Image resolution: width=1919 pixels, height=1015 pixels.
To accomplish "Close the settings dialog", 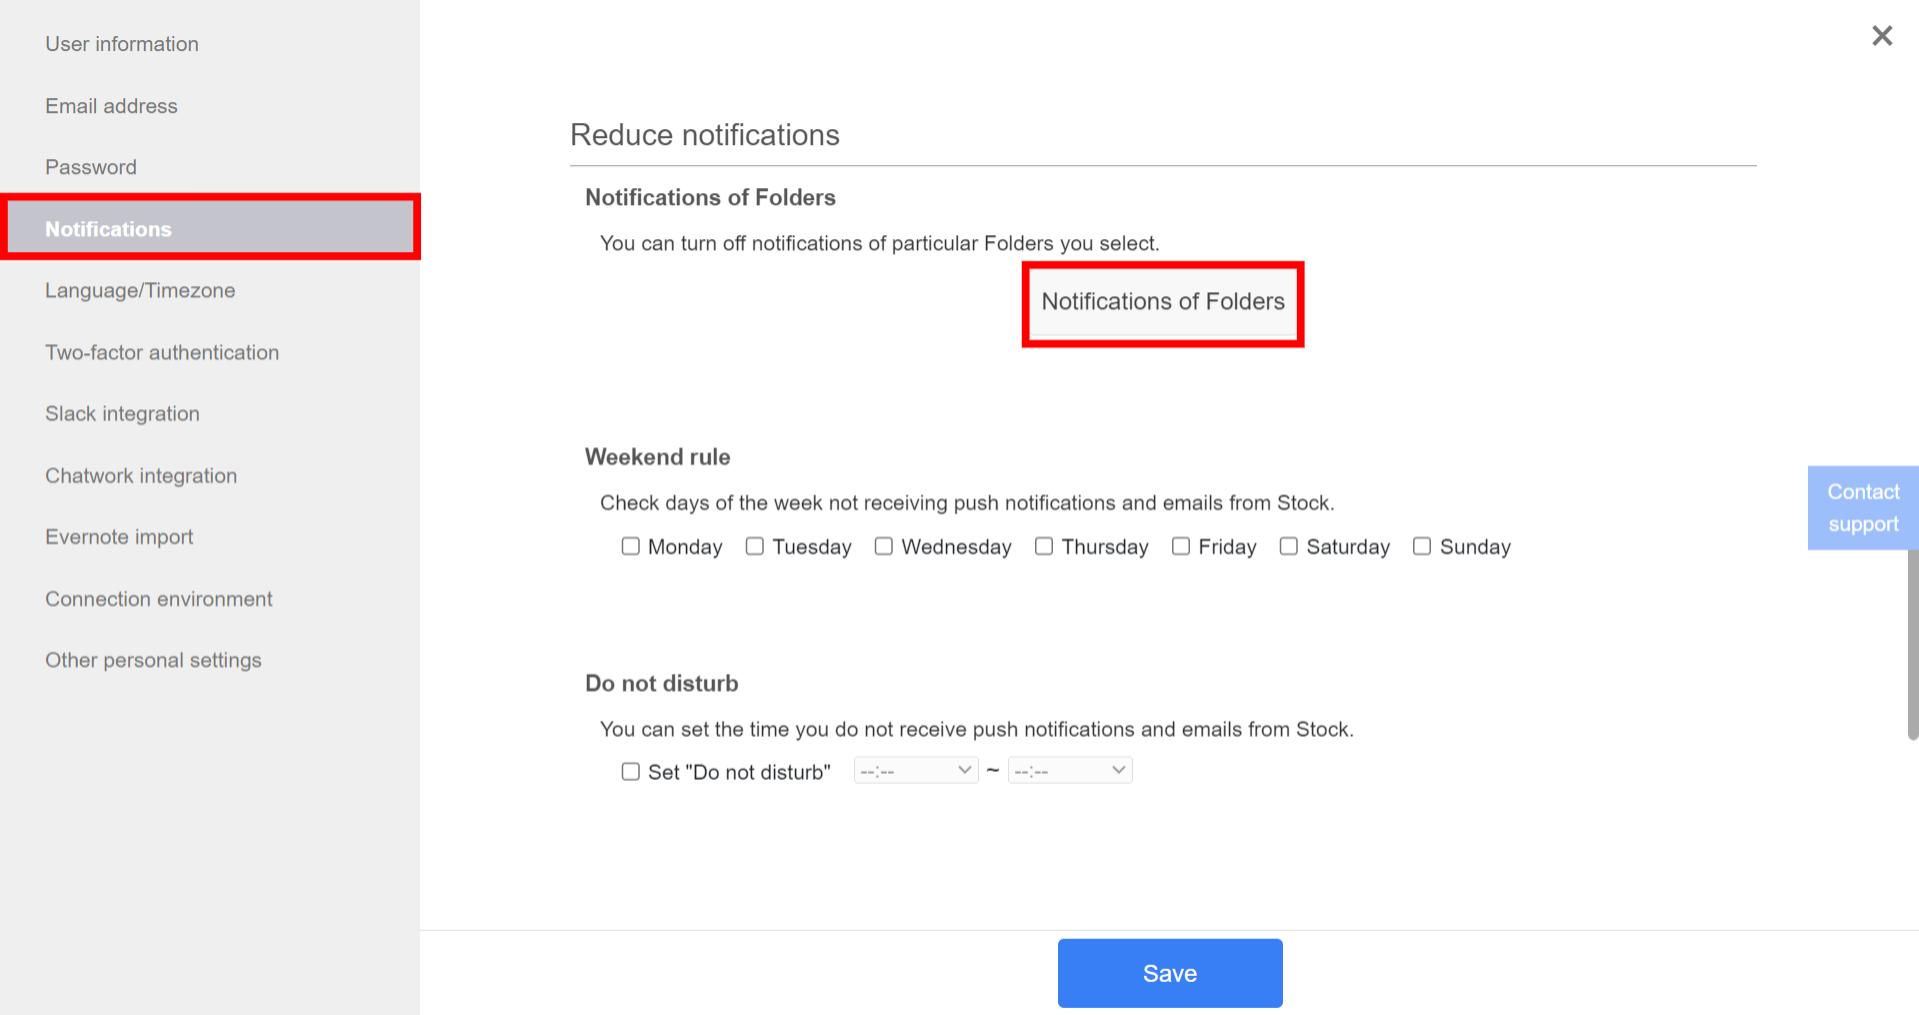I will [x=1882, y=35].
